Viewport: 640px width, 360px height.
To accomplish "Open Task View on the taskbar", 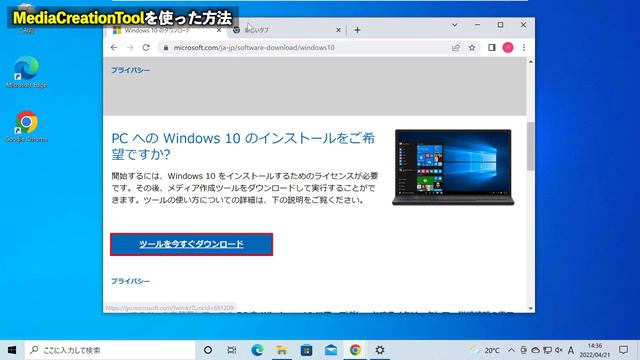I will pos(232,350).
